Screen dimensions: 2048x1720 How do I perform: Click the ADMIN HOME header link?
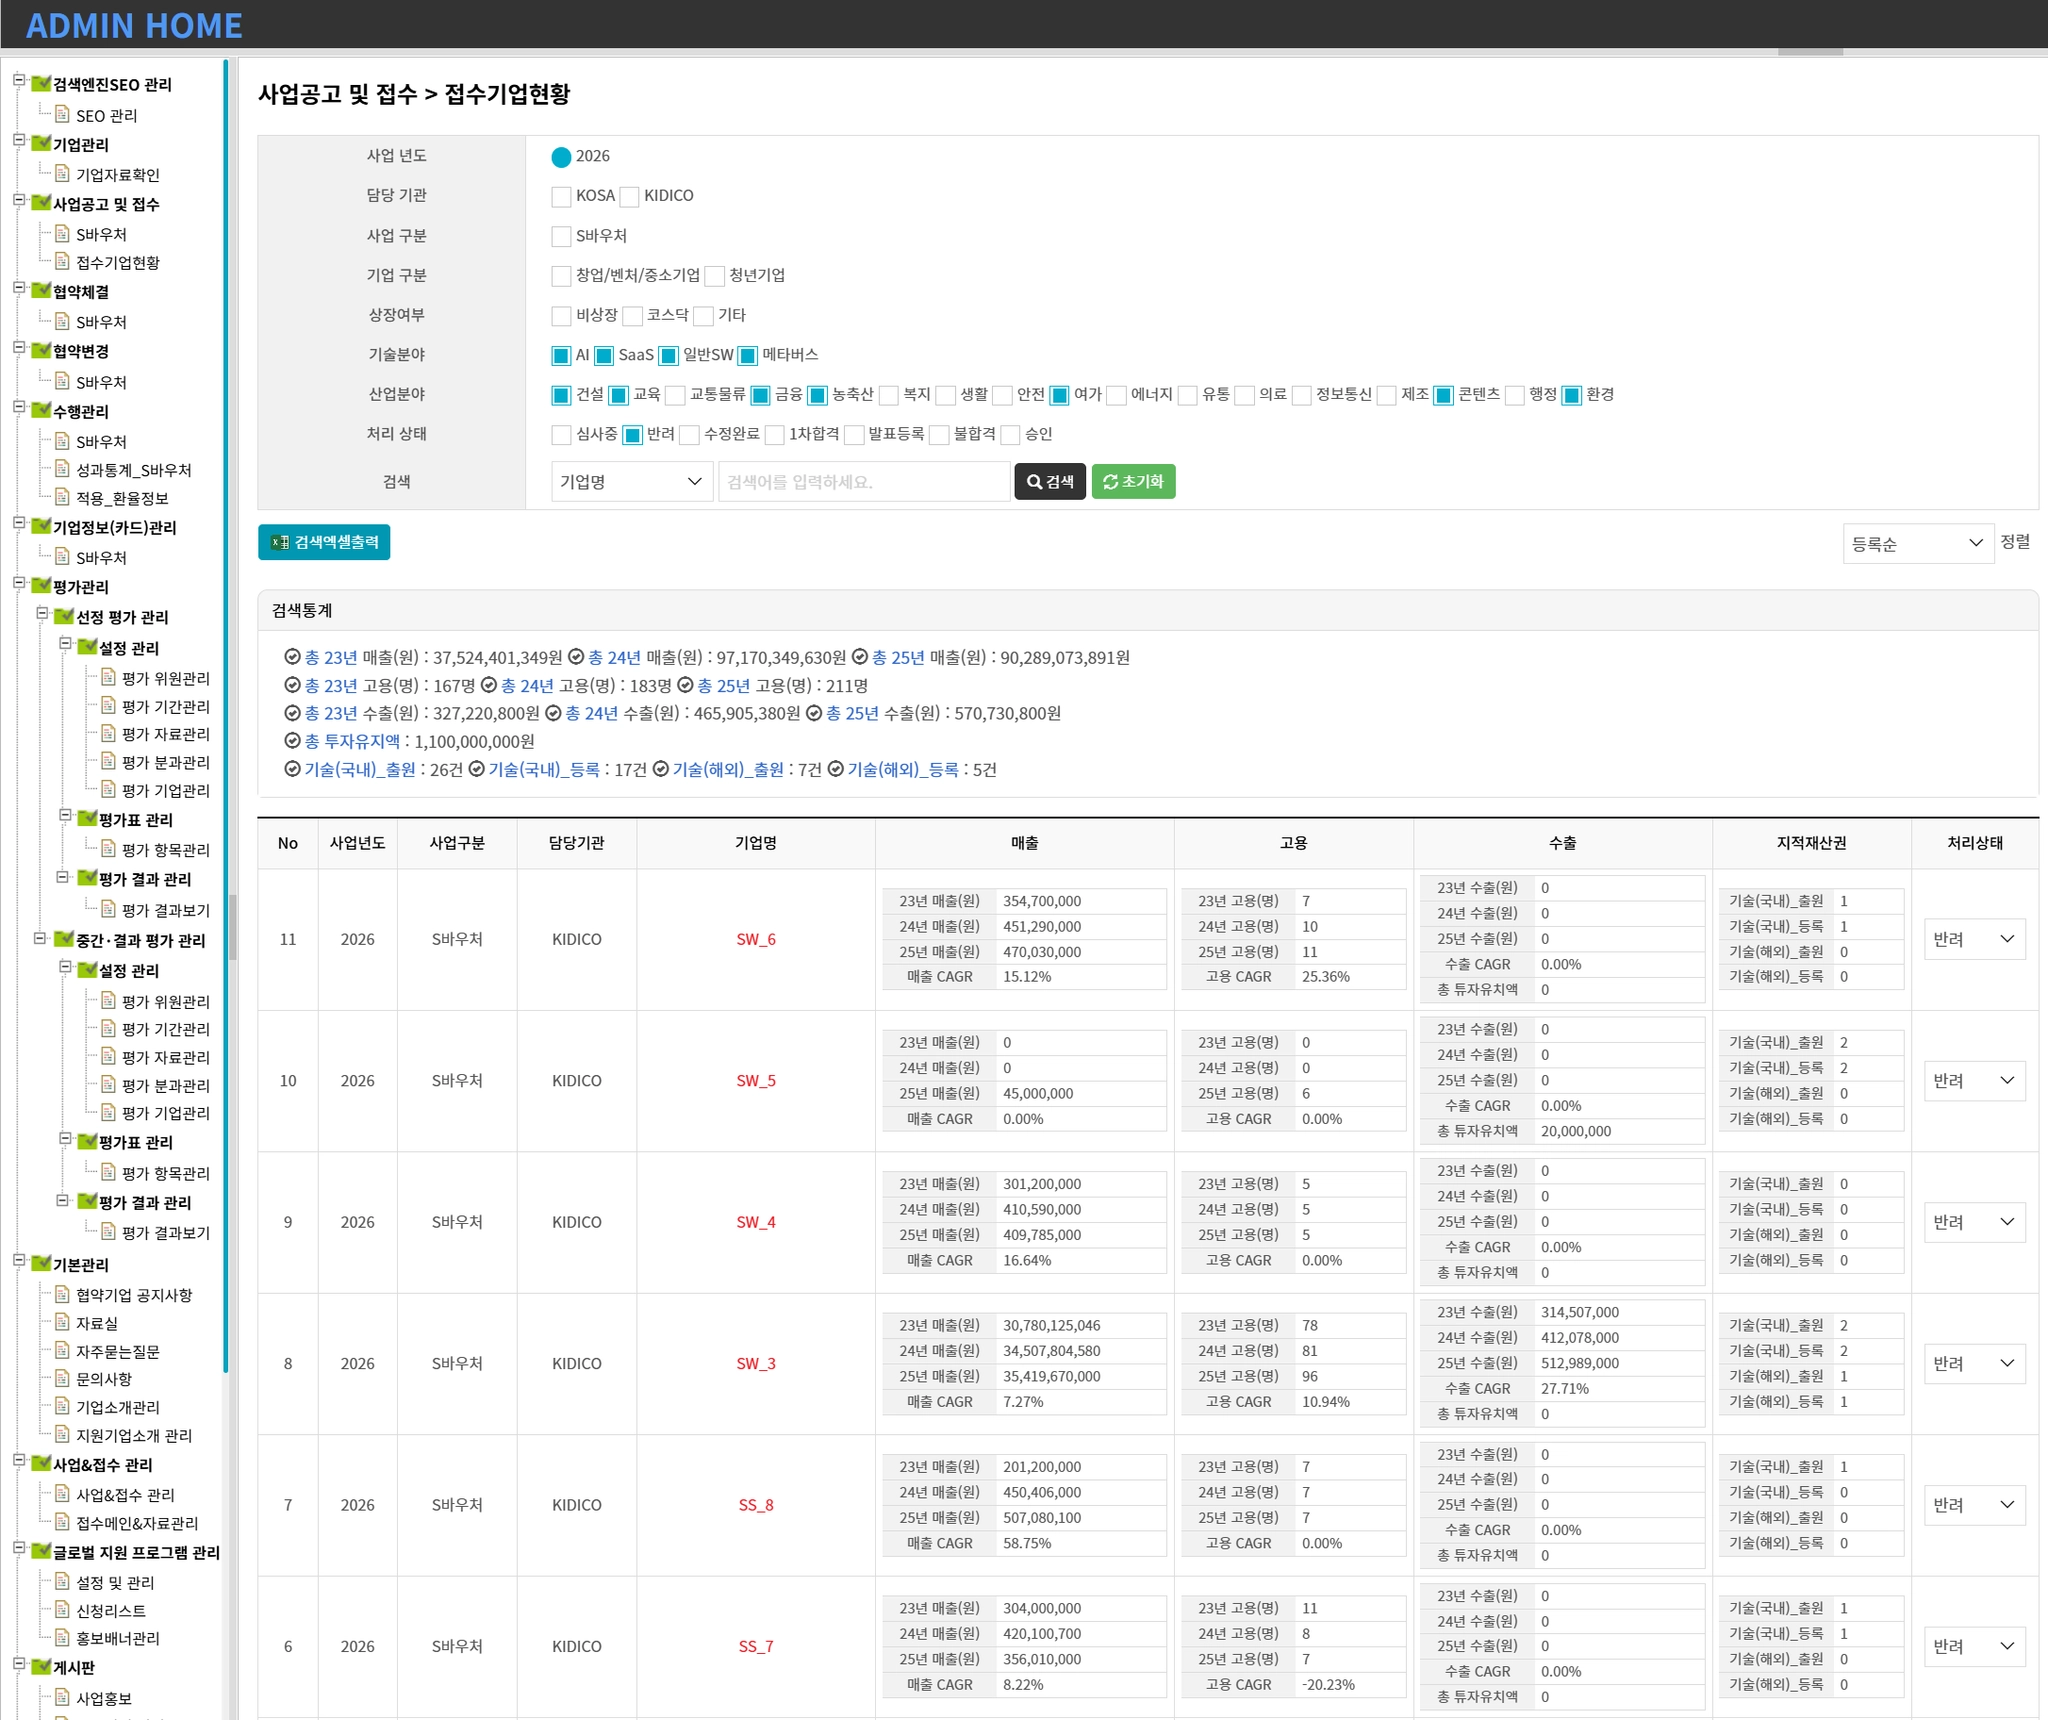tap(134, 25)
